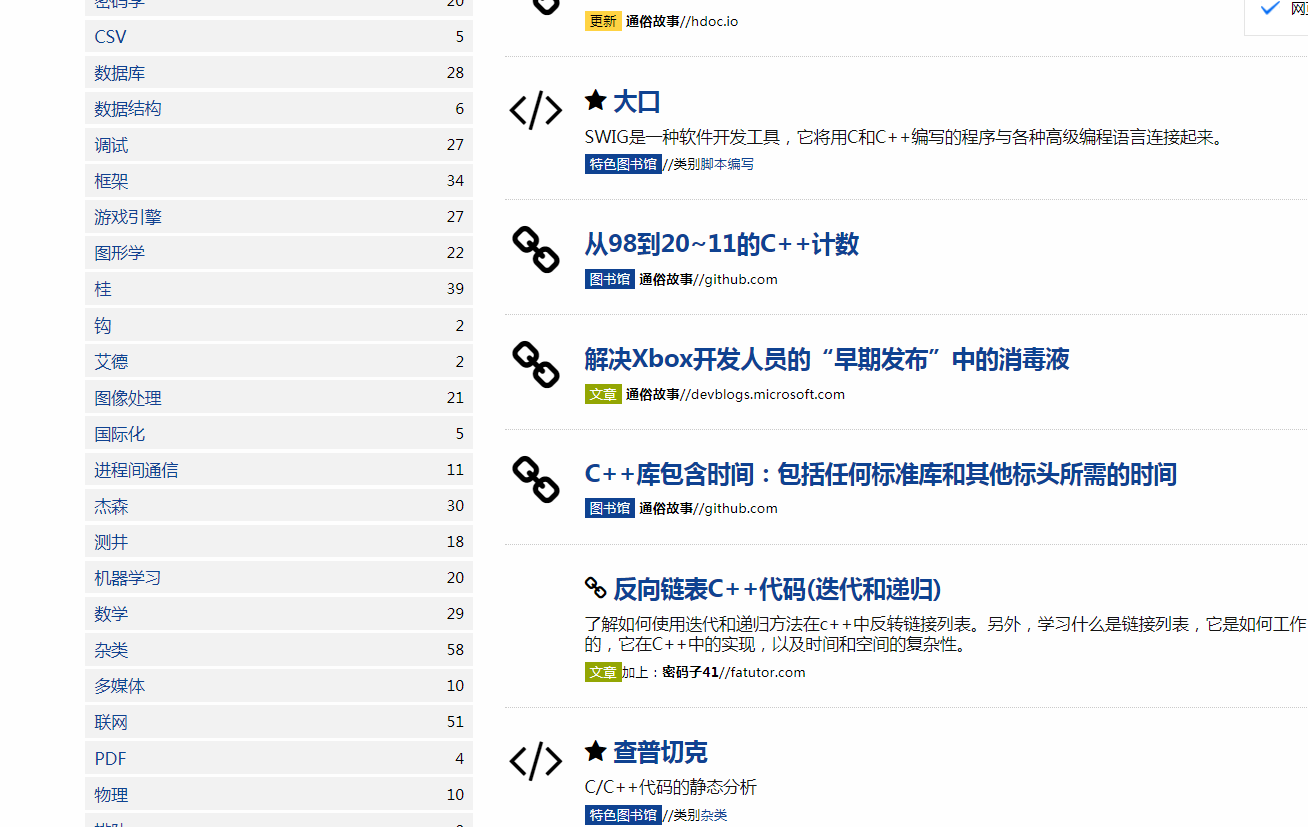Select the 杰森 category in sidebar

click(x=279, y=506)
